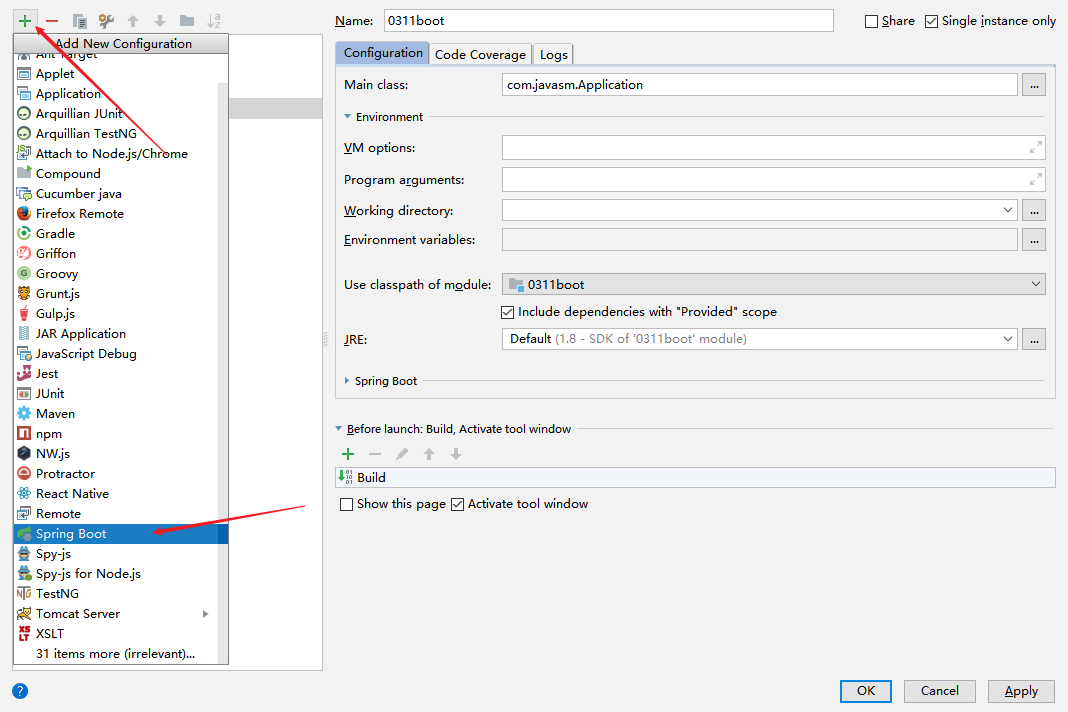Toggle Single instance only checkbox
Viewport: 1068px width, 712px height.
click(931, 21)
